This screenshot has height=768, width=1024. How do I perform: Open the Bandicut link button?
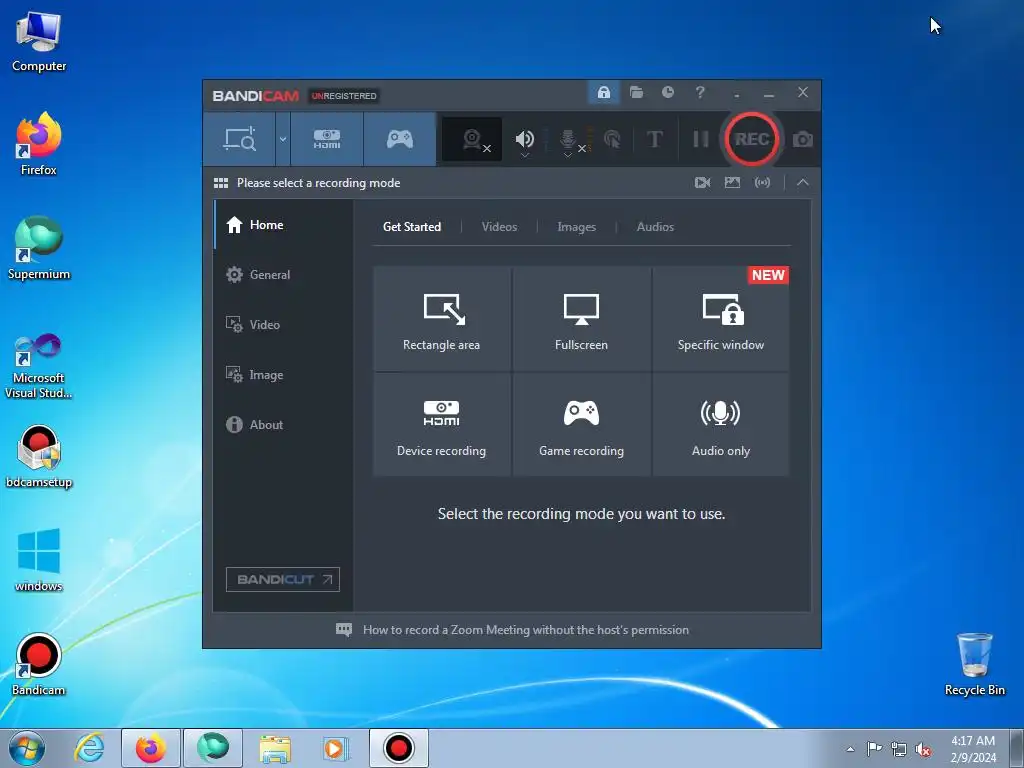pos(283,579)
